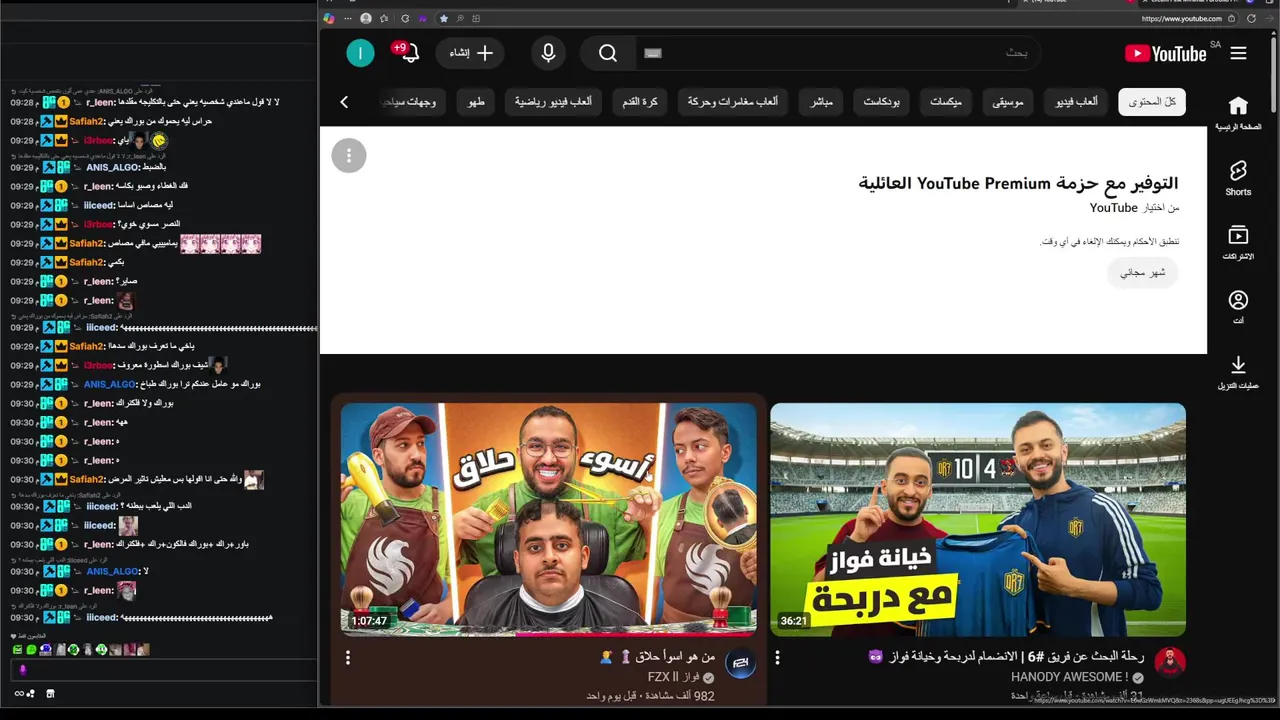Image resolution: width=1280 pixels, height=720 pixels.
Task: Open the YouTube hamburger guide menu
Action: point(1238,53)
